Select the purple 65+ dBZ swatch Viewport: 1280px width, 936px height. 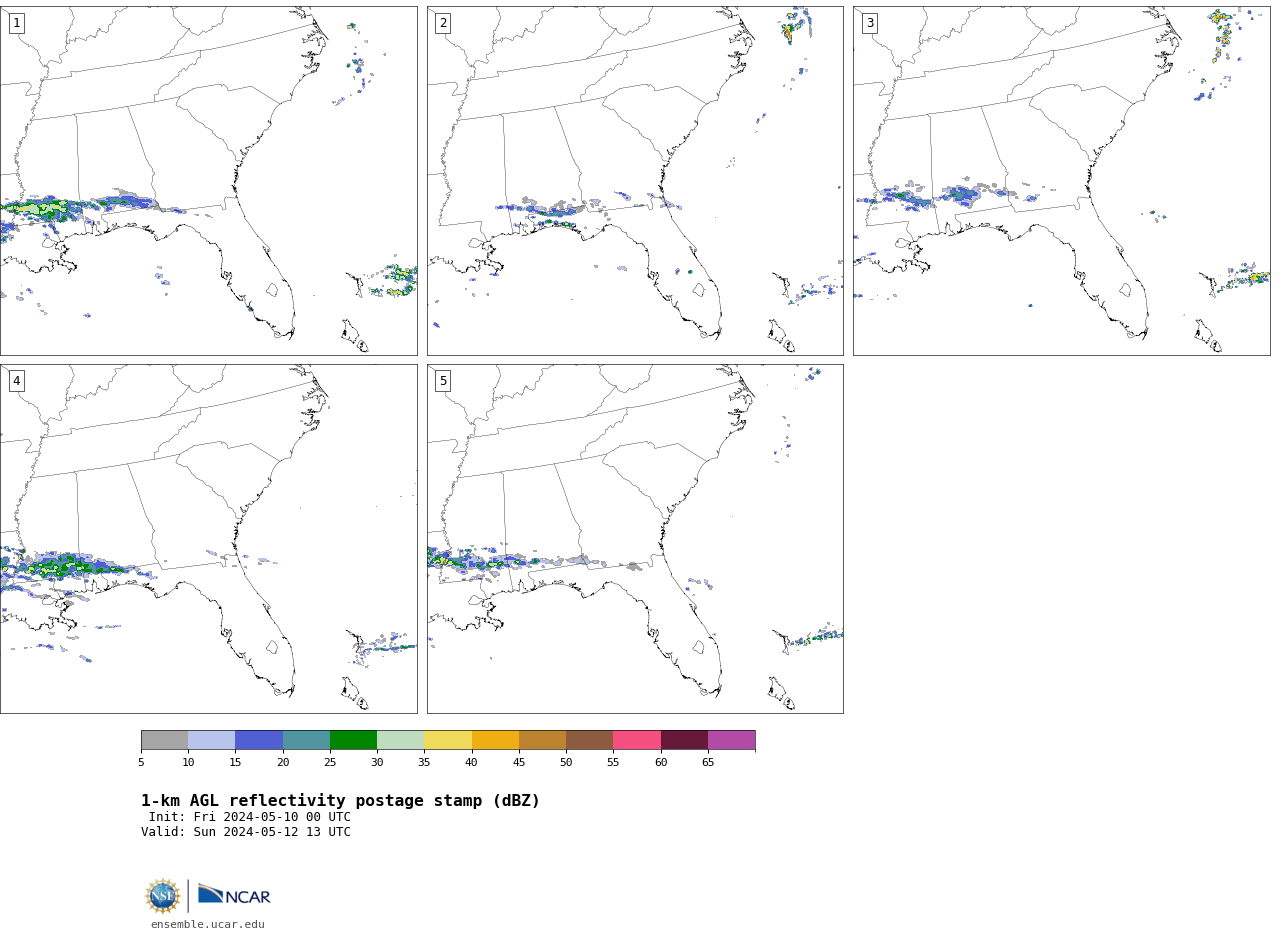[731, 740]
